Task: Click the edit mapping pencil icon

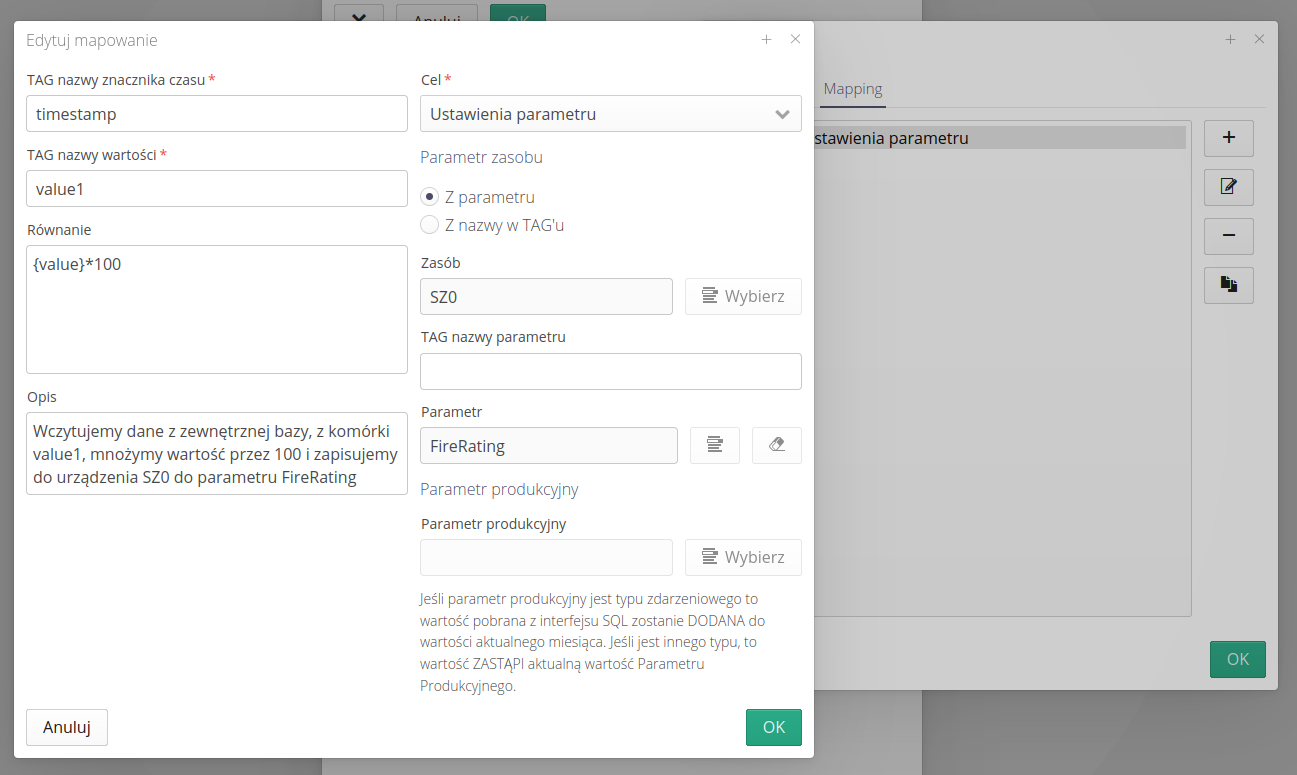Action: coord(1228,187)
